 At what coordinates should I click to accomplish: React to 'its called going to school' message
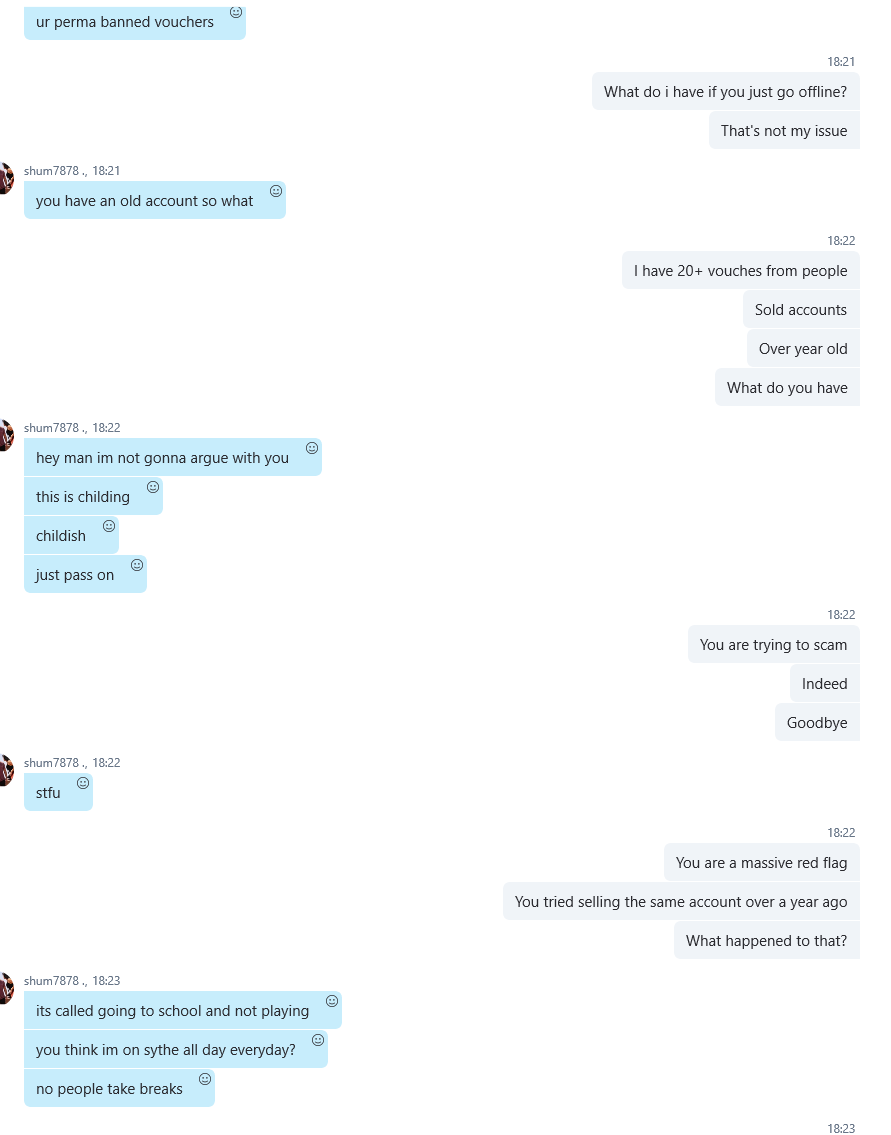point(332,1001)
